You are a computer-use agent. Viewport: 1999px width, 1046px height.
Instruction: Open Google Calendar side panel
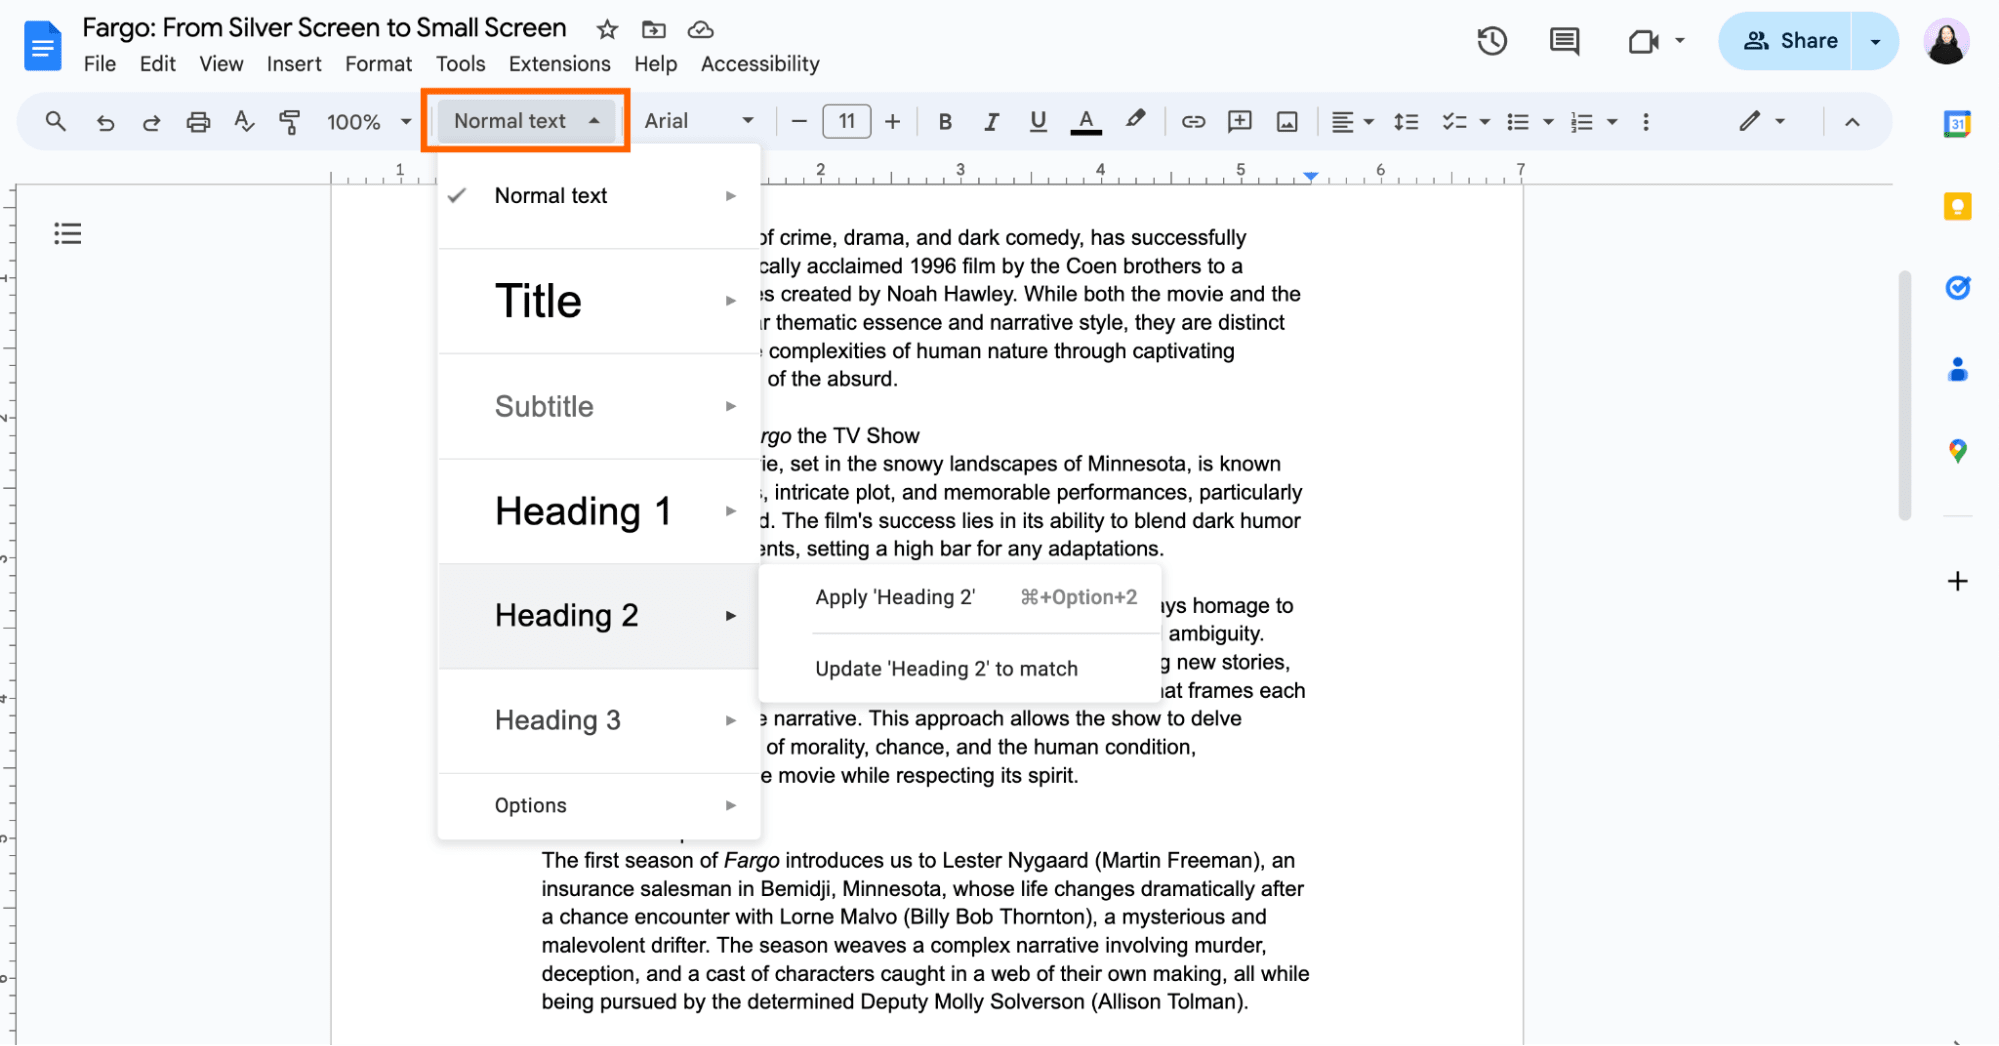(x=1957, y=124)
